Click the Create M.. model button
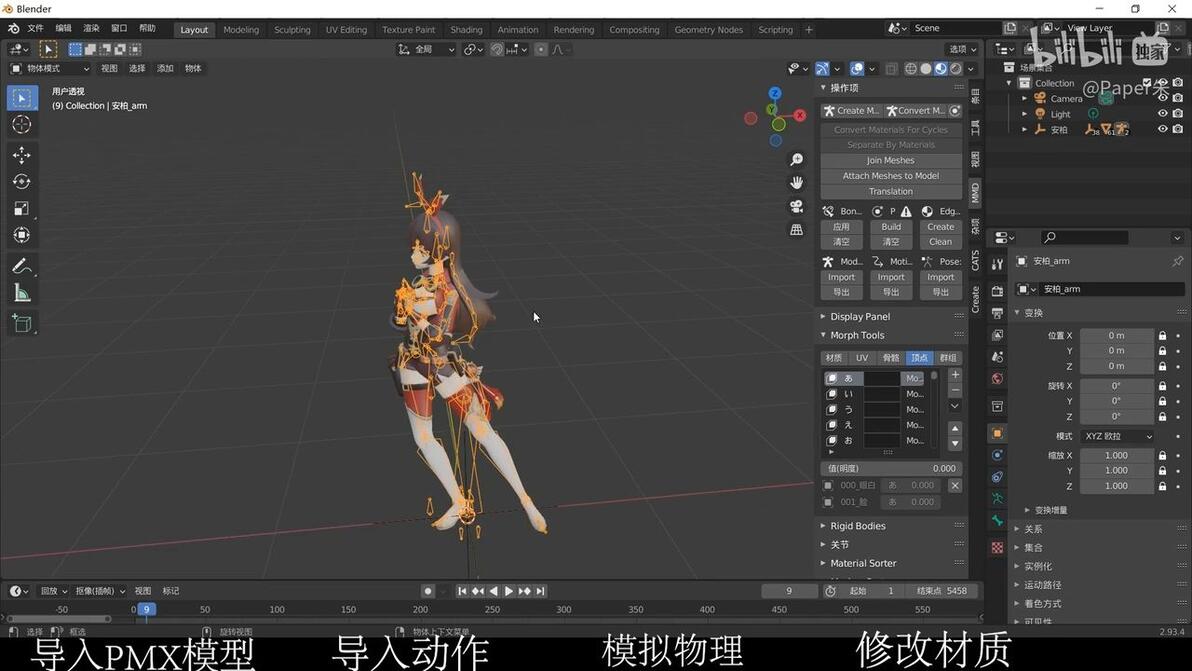 coord(851,110)
